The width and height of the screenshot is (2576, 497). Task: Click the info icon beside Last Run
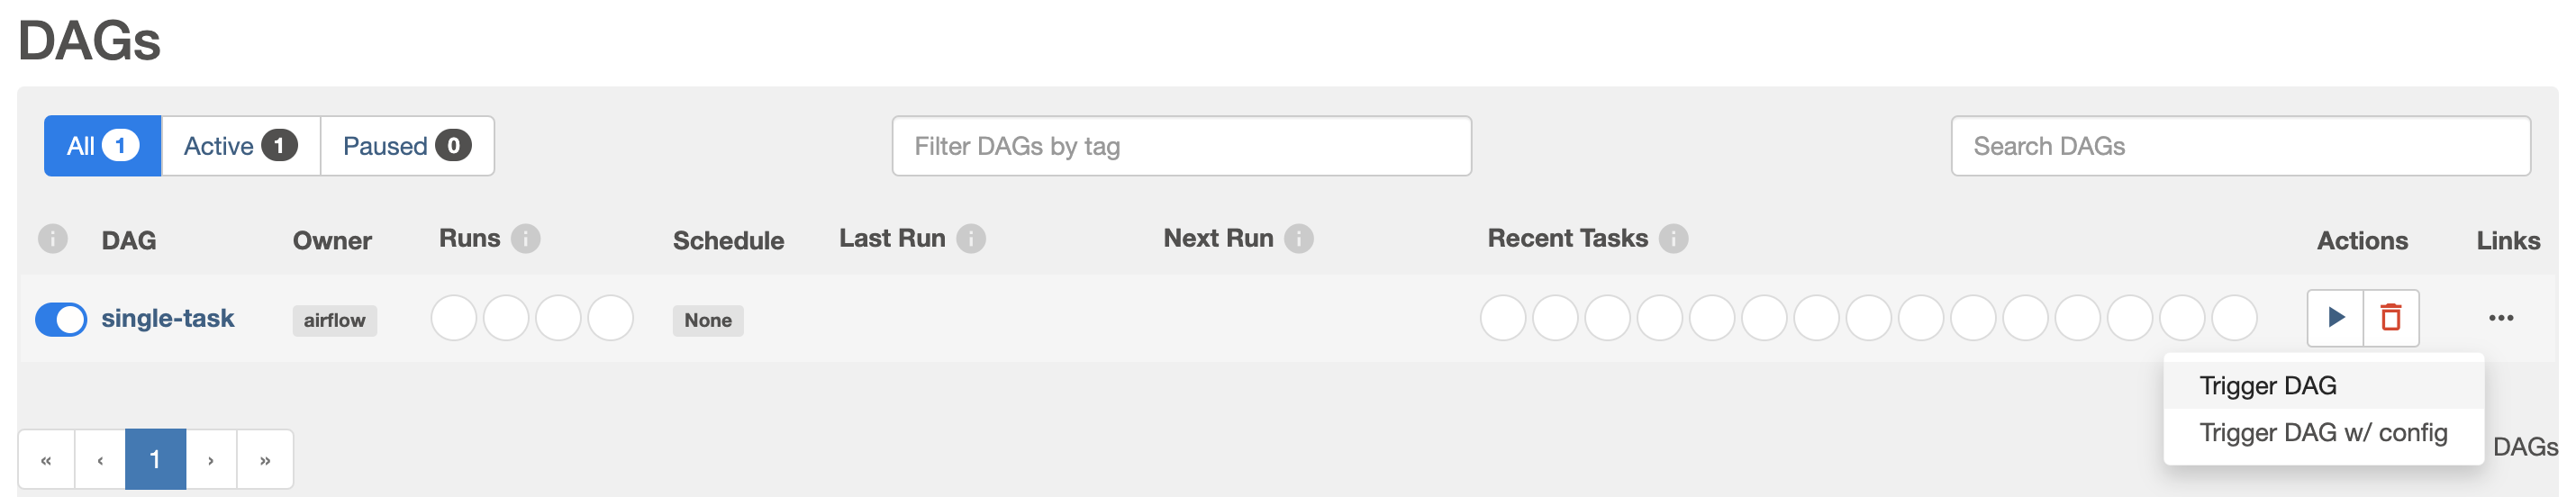(971, 239)
